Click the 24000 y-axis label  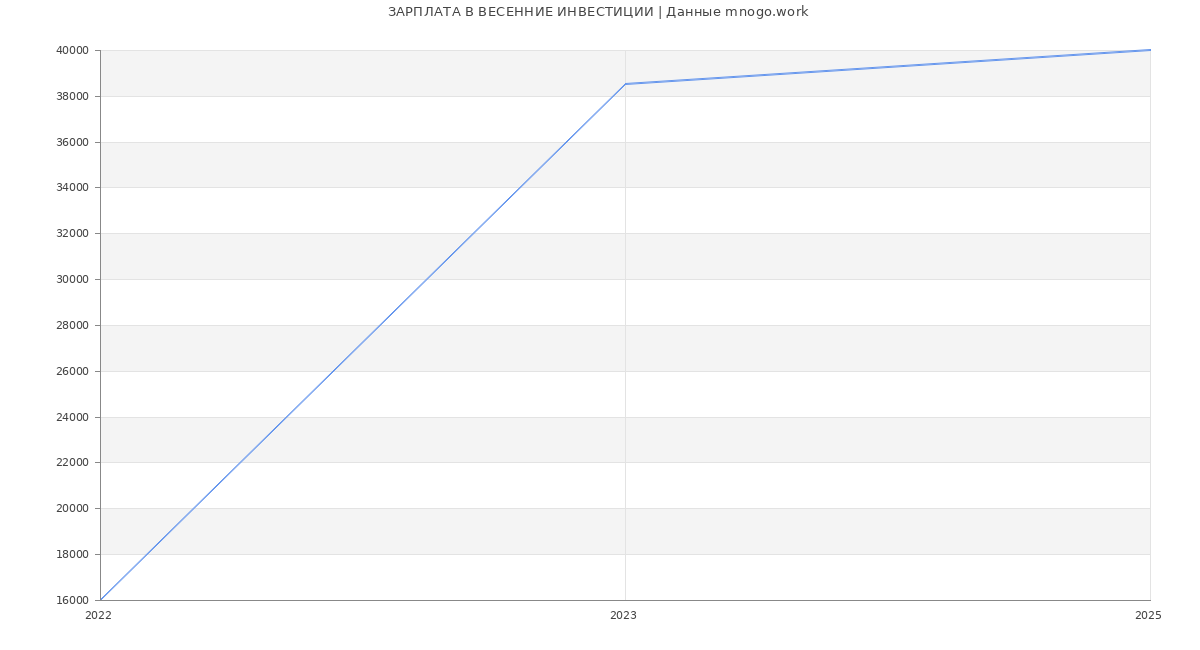point(72,417)
